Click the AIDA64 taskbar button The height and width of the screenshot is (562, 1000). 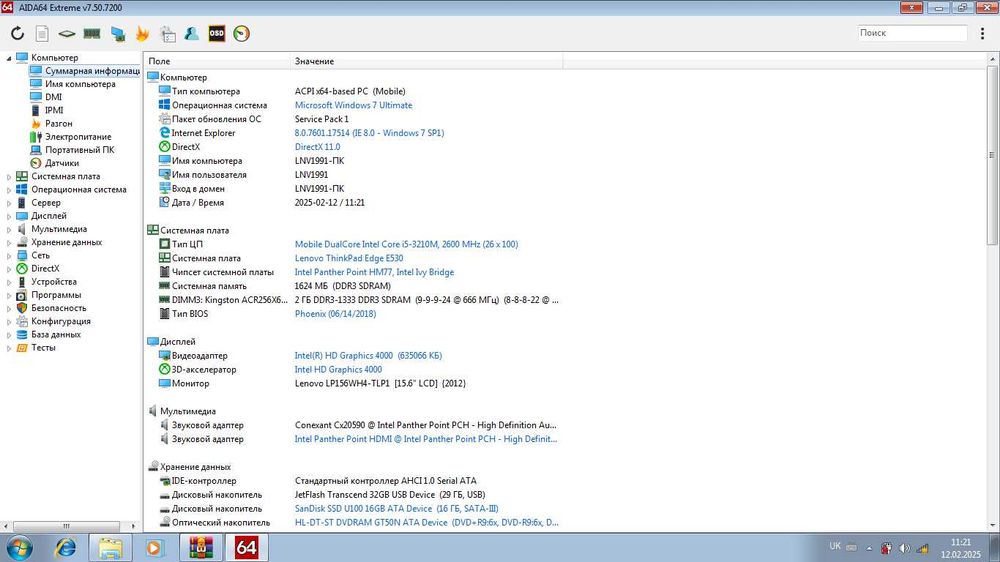[x=246, y=548]
